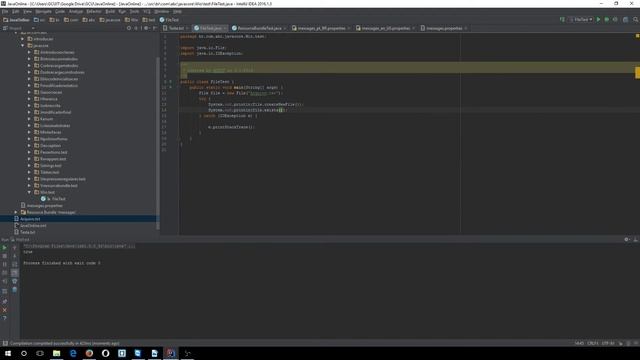This screenshot has height=360, width=640.
Task: Open the Navigate menu
Action: (x=43, y=11)
